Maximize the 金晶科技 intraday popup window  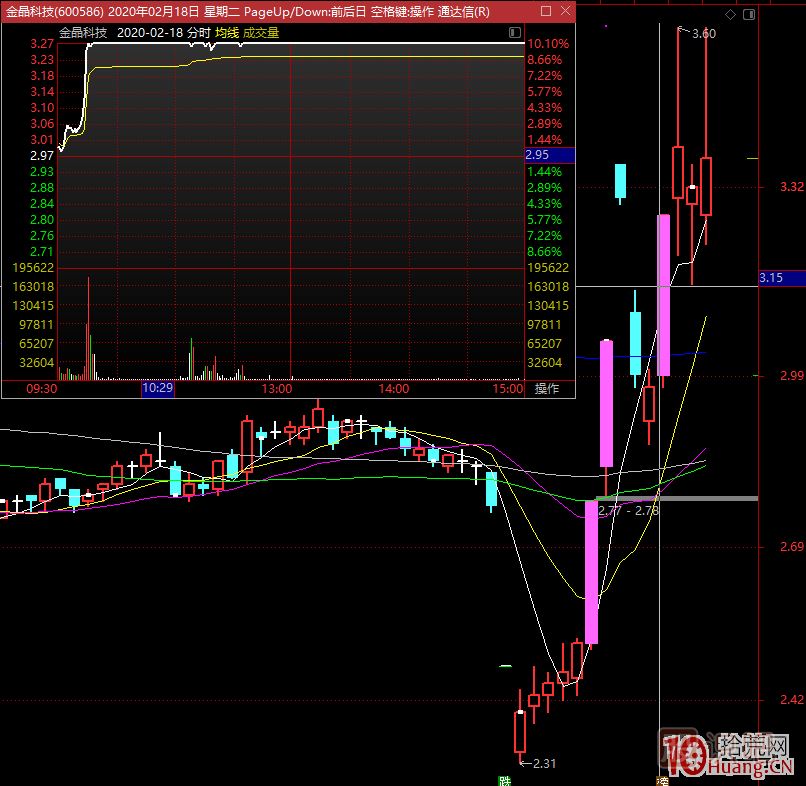pos(545,11)
